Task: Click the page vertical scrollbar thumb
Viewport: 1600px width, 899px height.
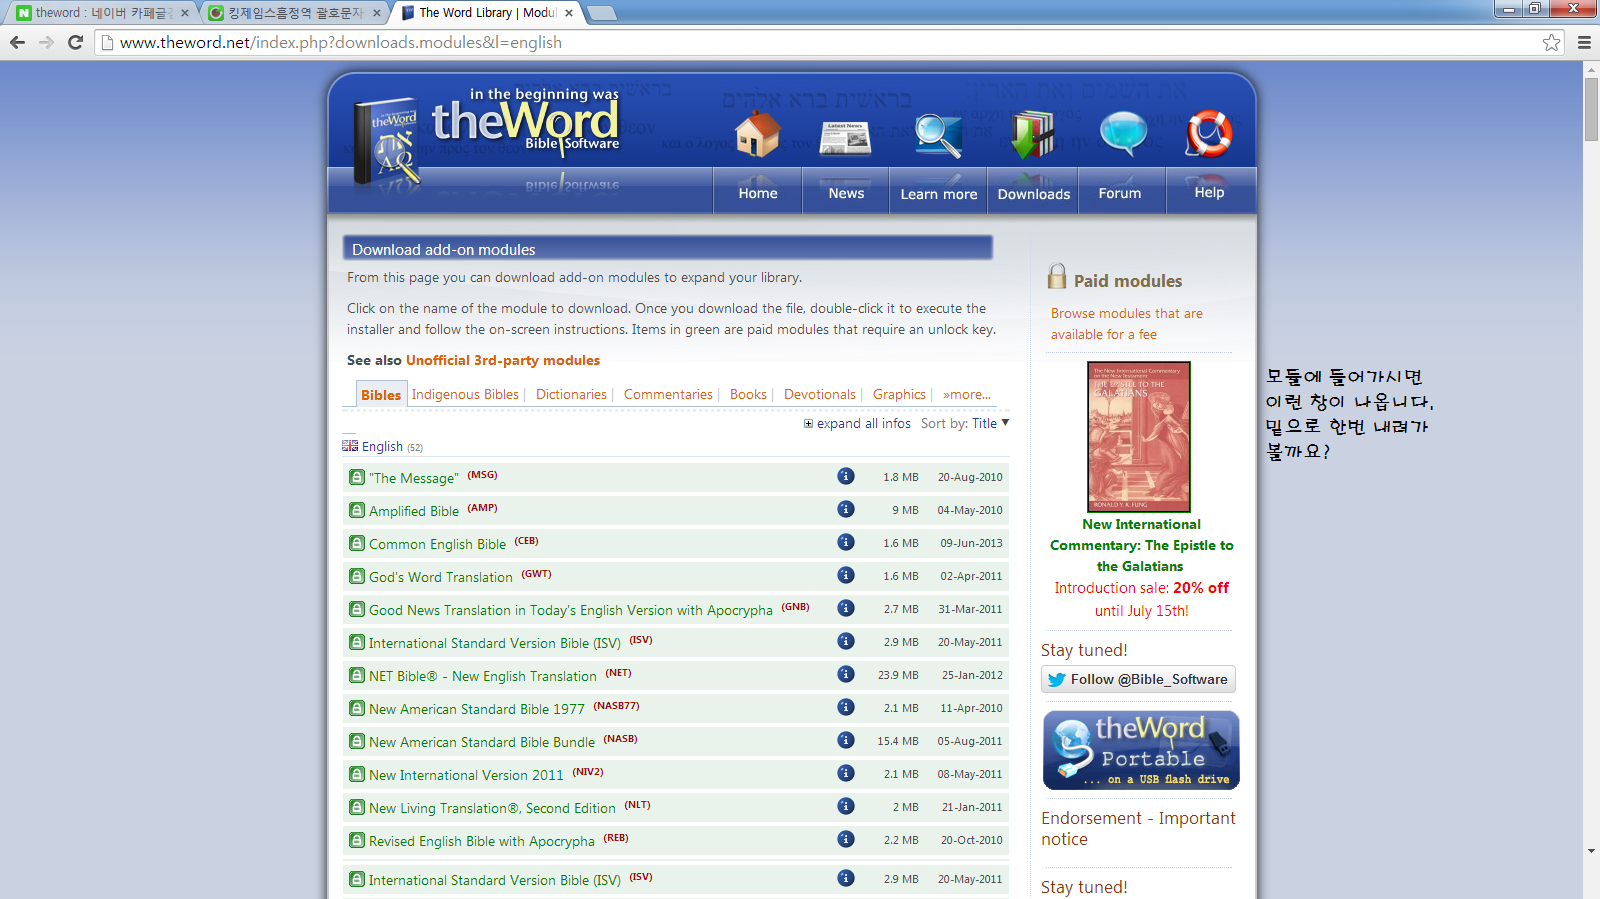Action: click(x=1591, y=109)
